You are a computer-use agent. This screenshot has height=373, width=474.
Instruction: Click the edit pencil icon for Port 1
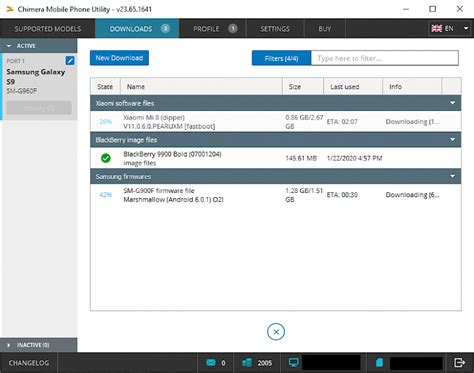tap(70, 61)
